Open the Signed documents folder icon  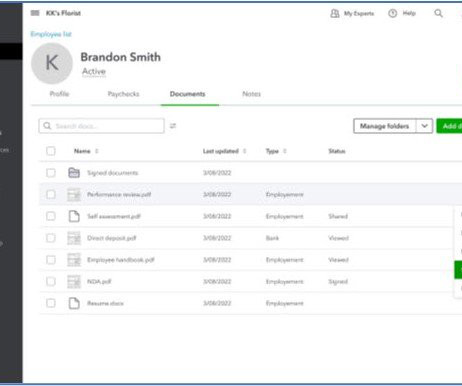click(74, 173)
